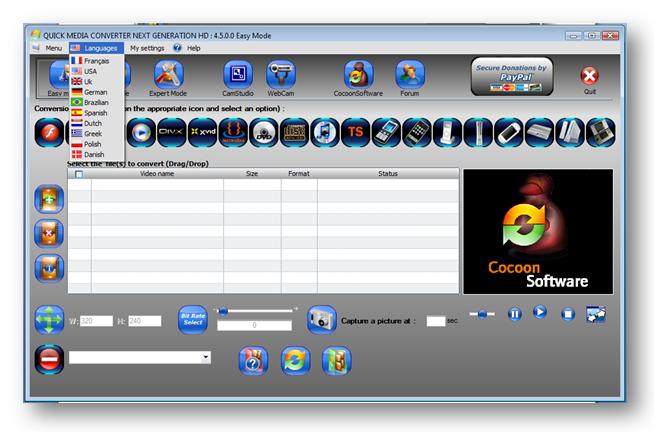Open My settings menu
This screenshot has height=432, width=654.
coord(147,48)
